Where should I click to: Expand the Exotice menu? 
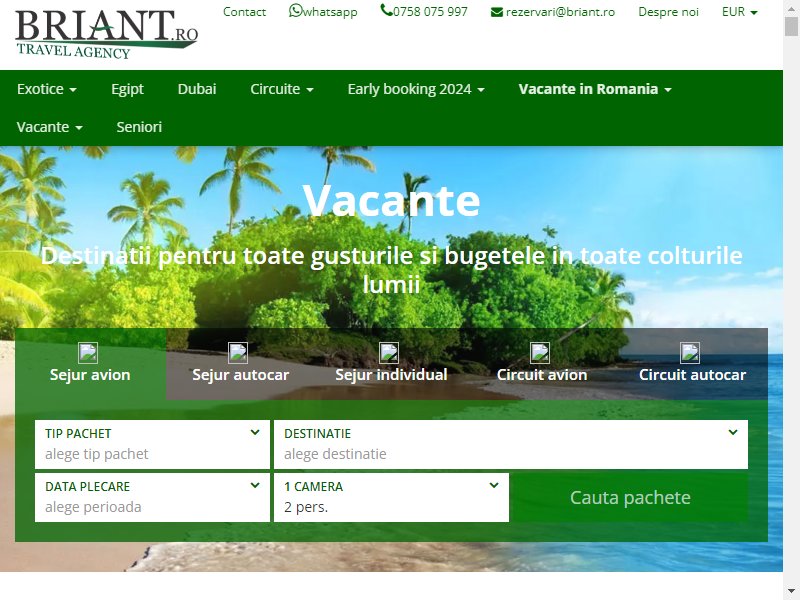(x=47, y=89)
